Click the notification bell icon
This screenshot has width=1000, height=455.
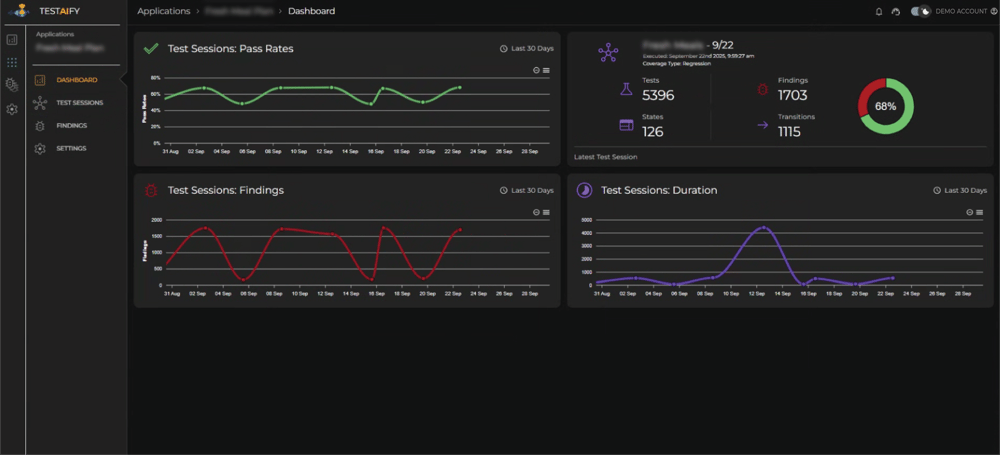click(879, 12)
